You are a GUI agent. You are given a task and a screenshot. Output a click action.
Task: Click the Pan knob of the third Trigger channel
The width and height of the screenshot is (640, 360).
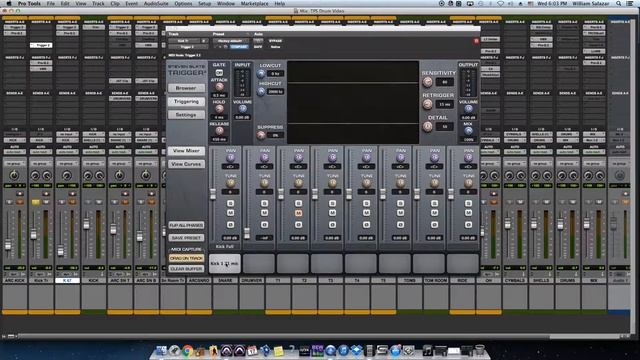point(298,158)
